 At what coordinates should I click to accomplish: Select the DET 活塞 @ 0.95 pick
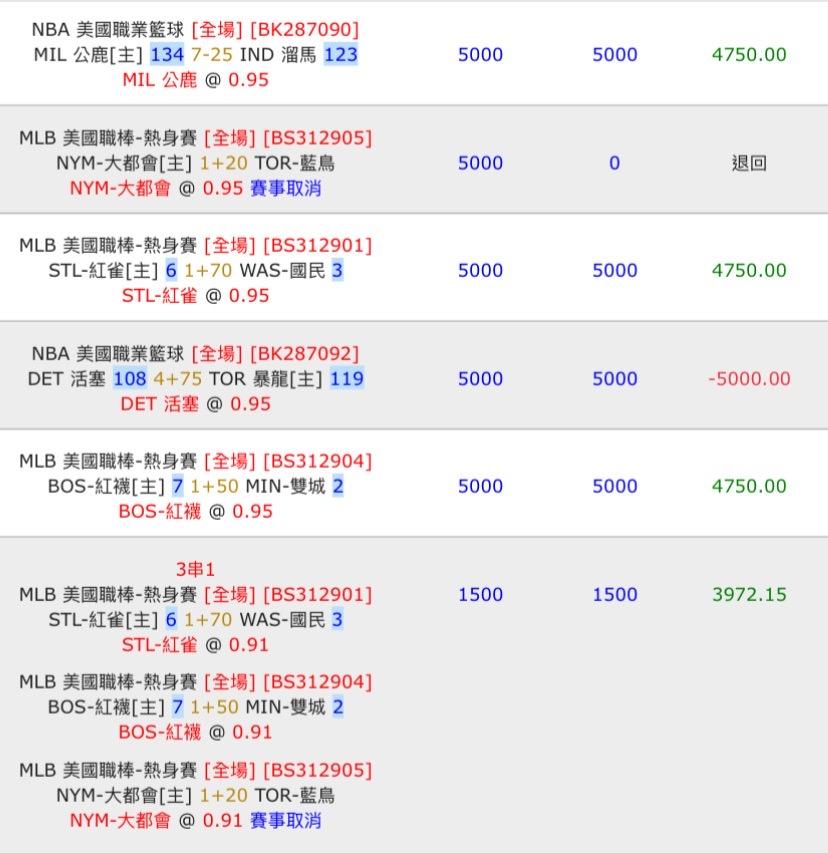(195, 404)
